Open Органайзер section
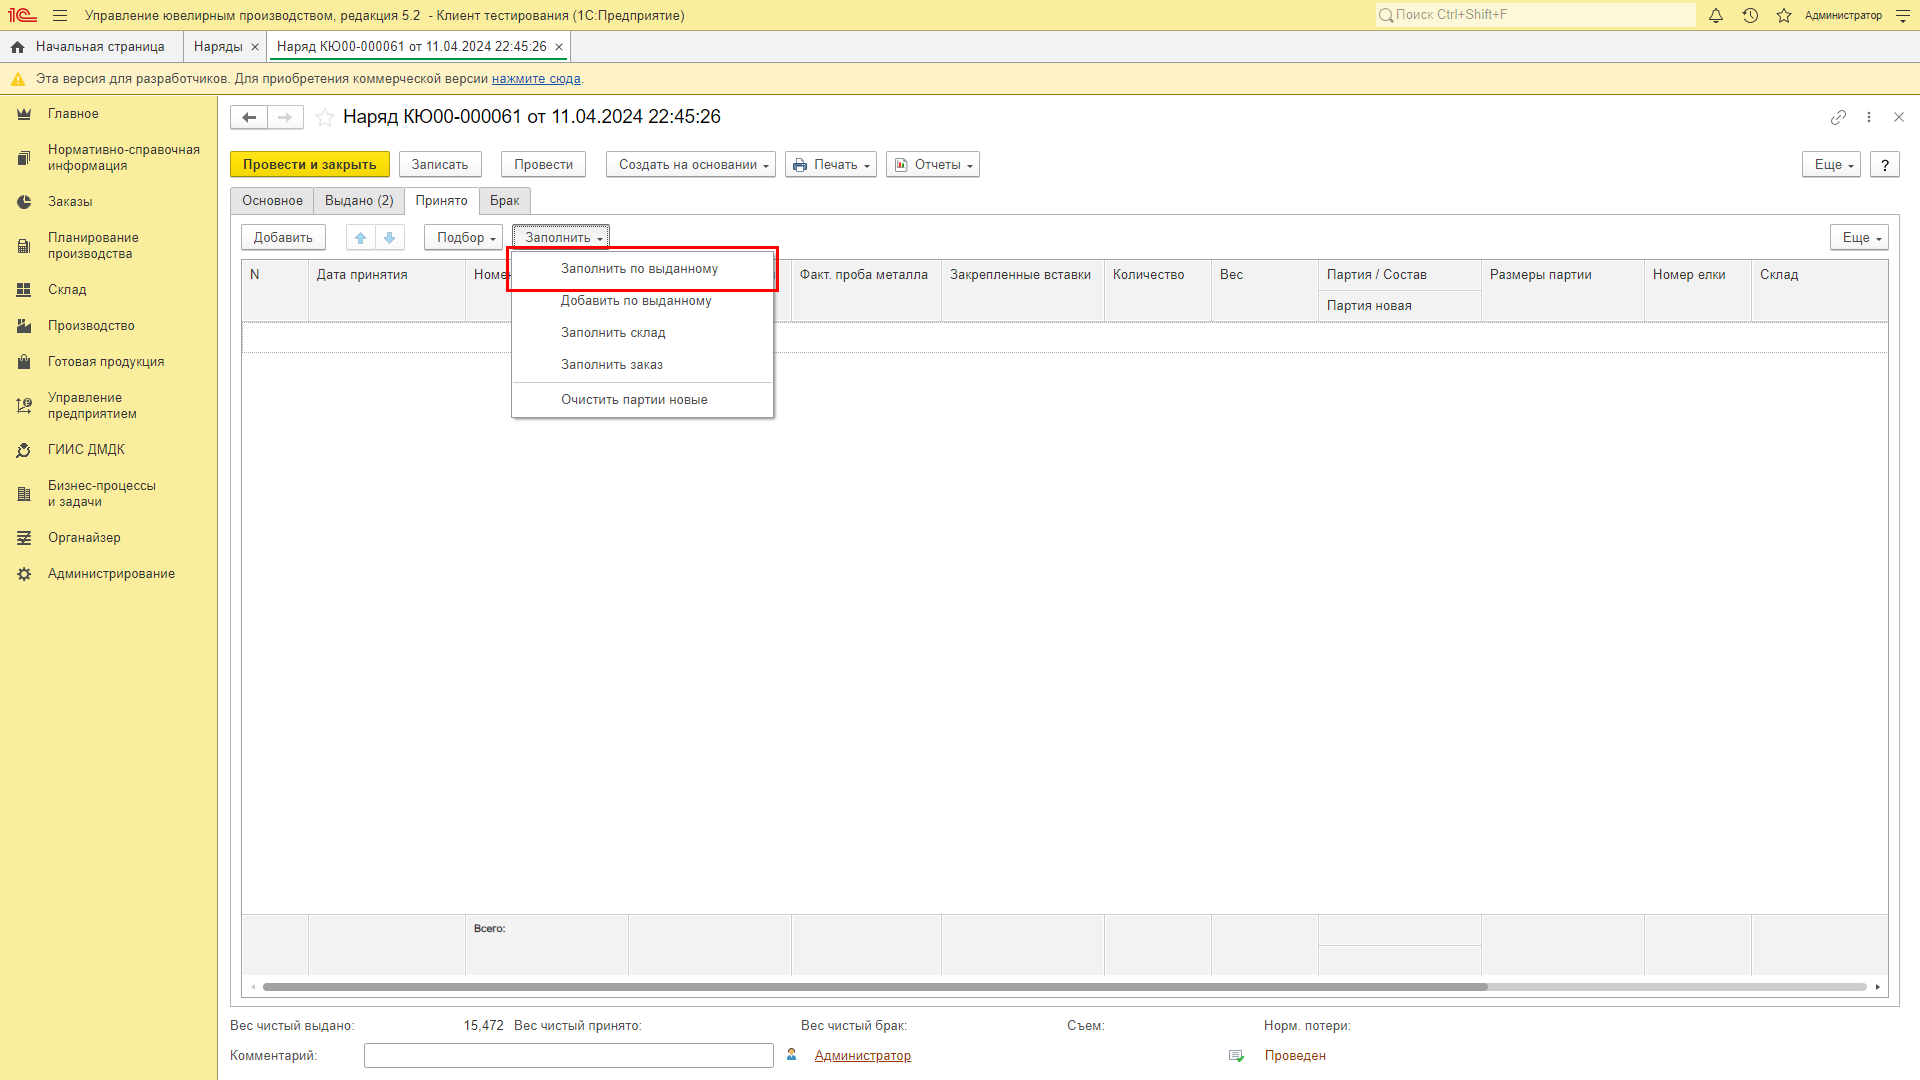Viewport: 1920px width, 1080px height. click(x=84, y=538)
